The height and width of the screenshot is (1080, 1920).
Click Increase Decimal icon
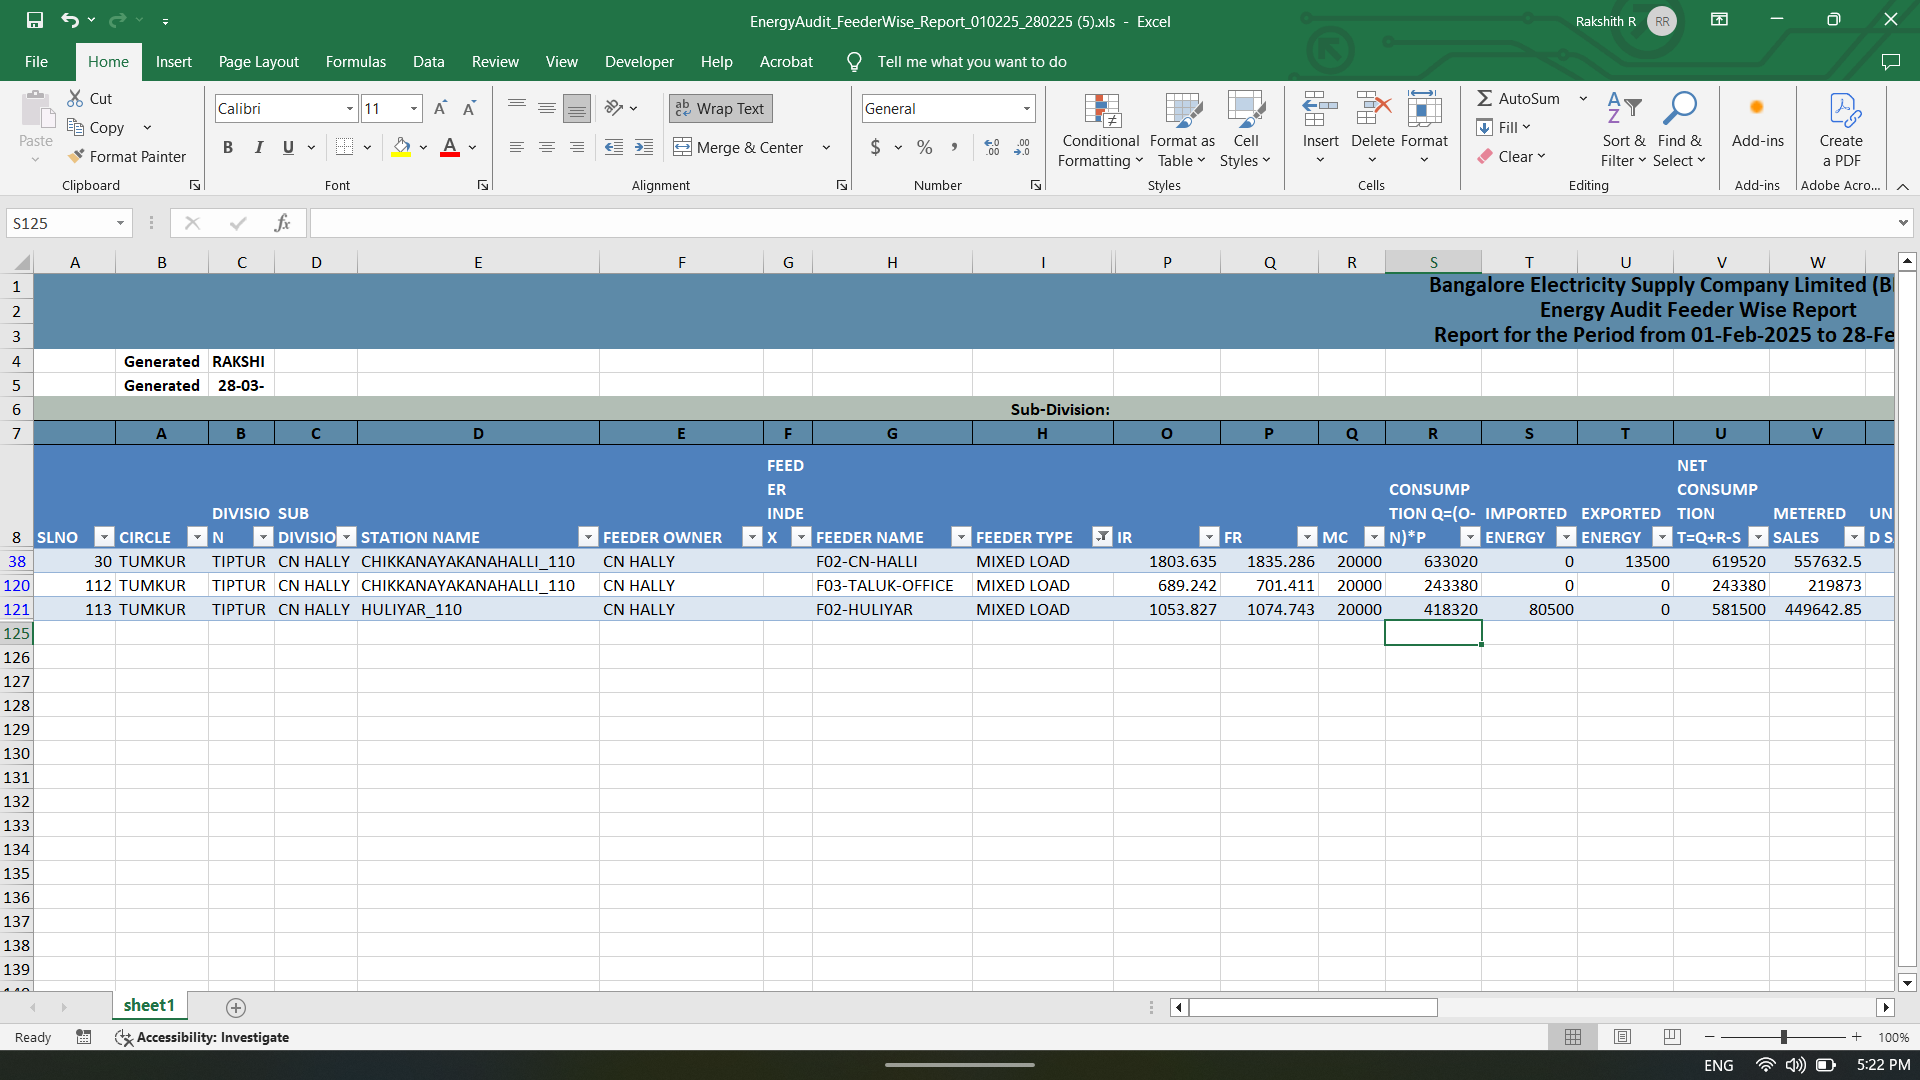point(992,147)
